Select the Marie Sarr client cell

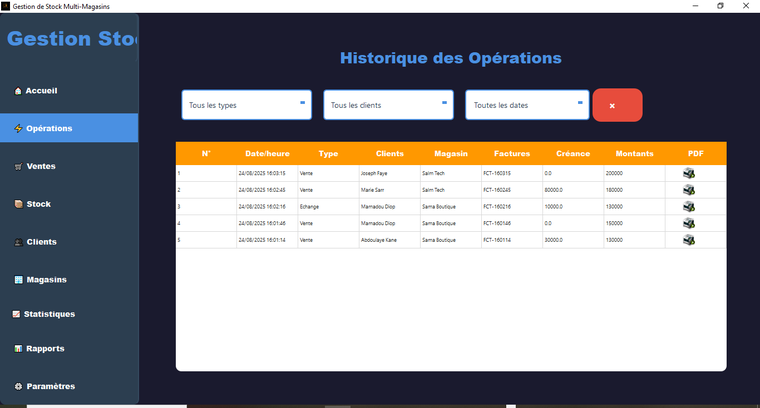(x=372, y=190)
